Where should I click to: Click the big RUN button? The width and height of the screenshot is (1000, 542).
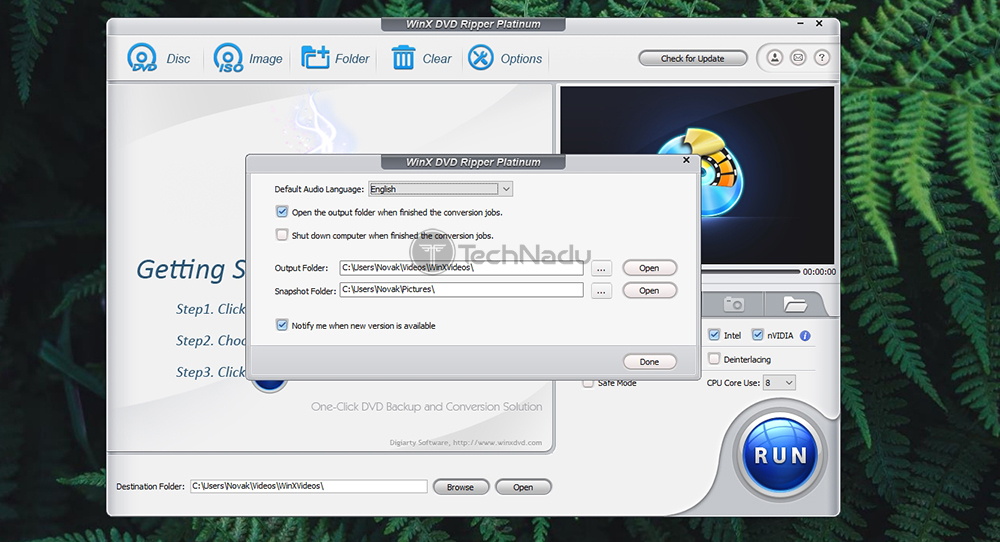coord(780,455)
